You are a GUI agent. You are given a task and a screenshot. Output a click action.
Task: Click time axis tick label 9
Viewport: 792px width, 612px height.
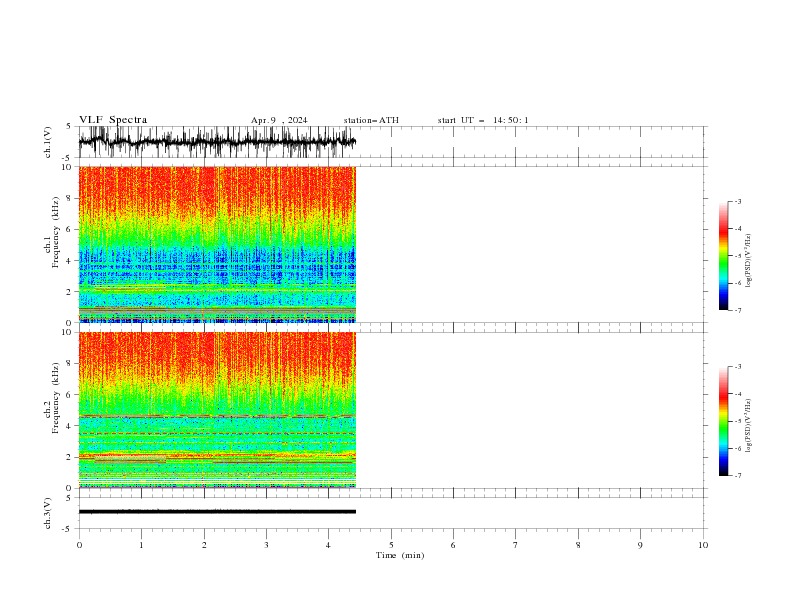(640, 545)
